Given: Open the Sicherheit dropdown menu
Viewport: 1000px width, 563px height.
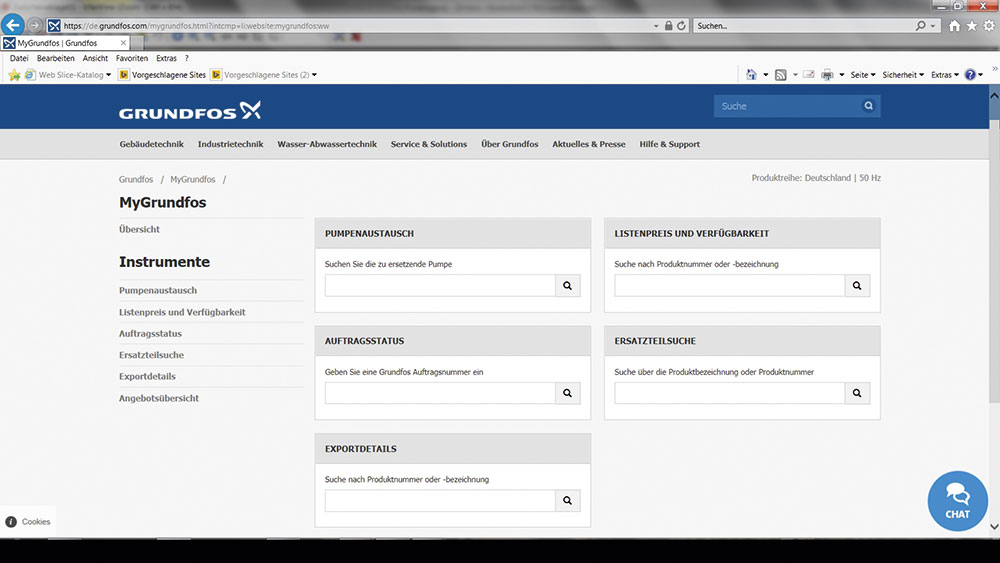Looking at the screenshot, I should 903,75.
